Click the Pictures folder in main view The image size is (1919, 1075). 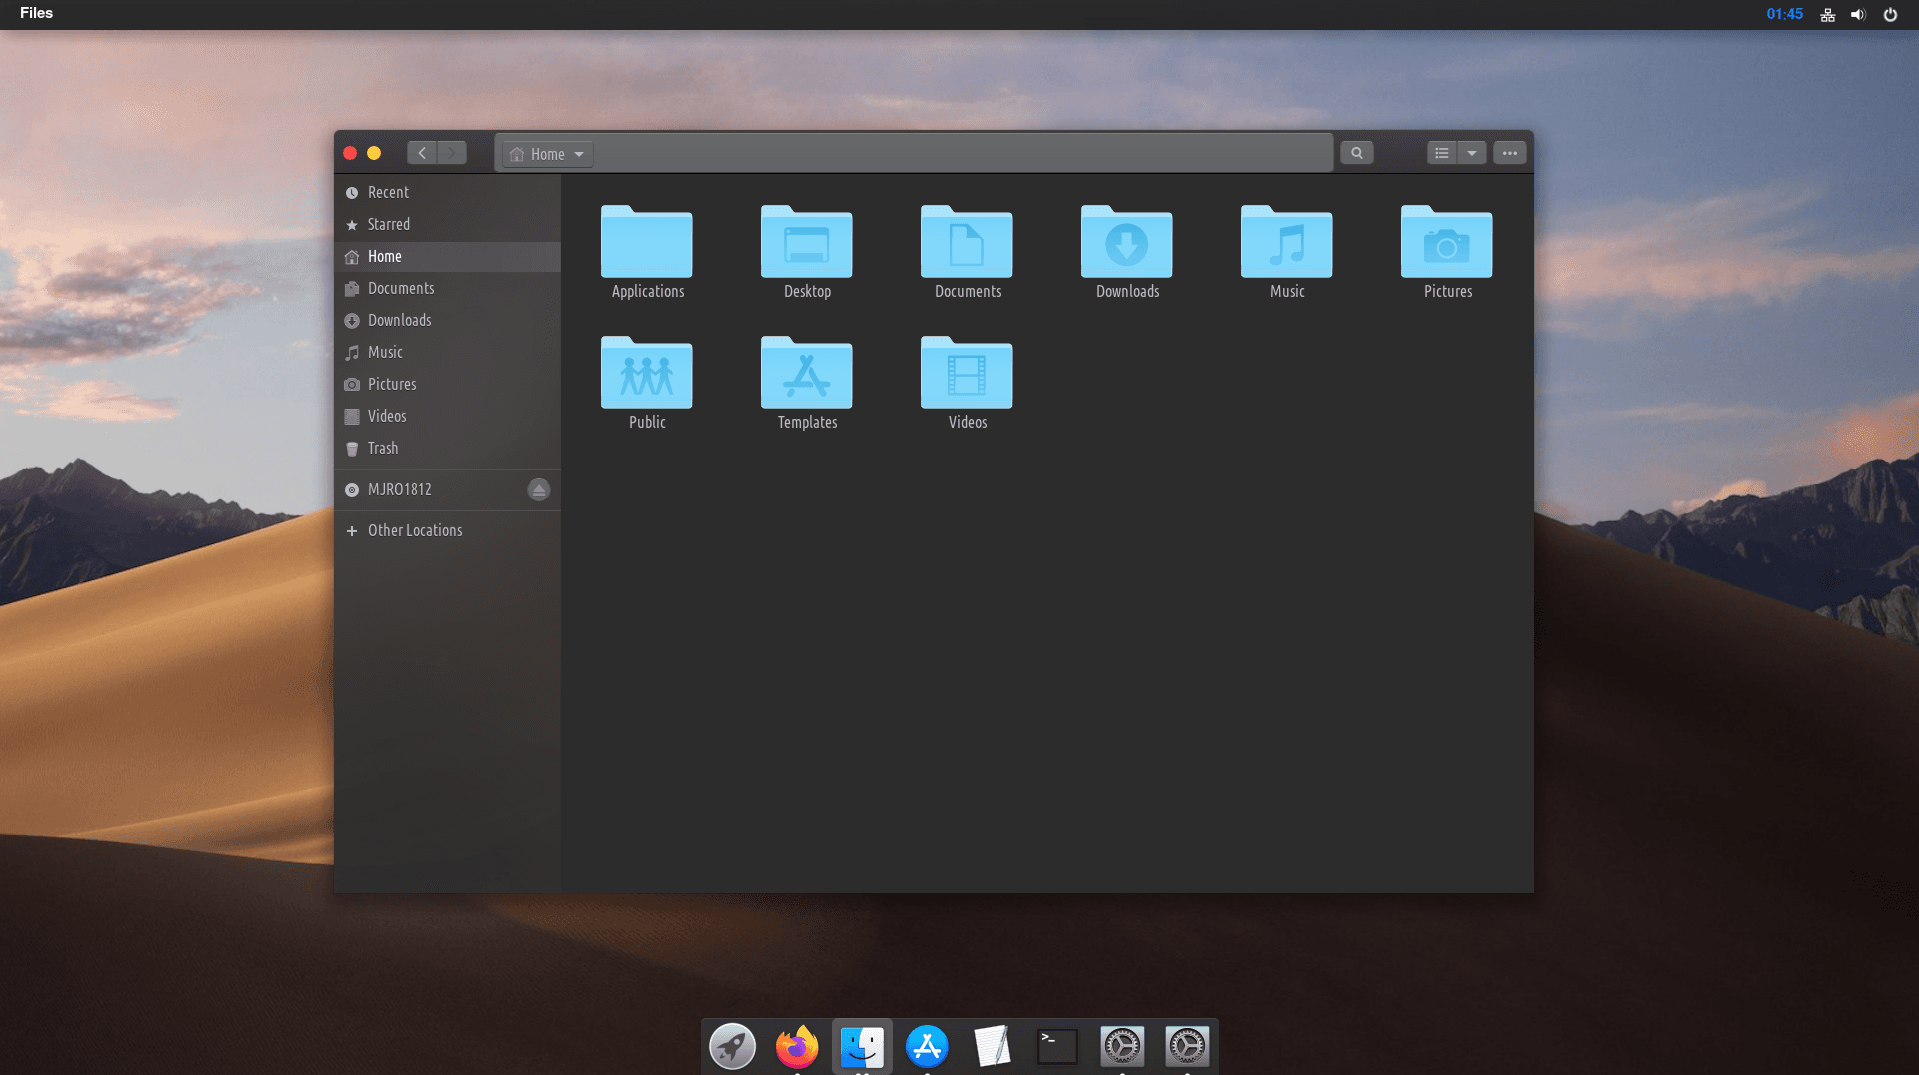coord(1446,243)
